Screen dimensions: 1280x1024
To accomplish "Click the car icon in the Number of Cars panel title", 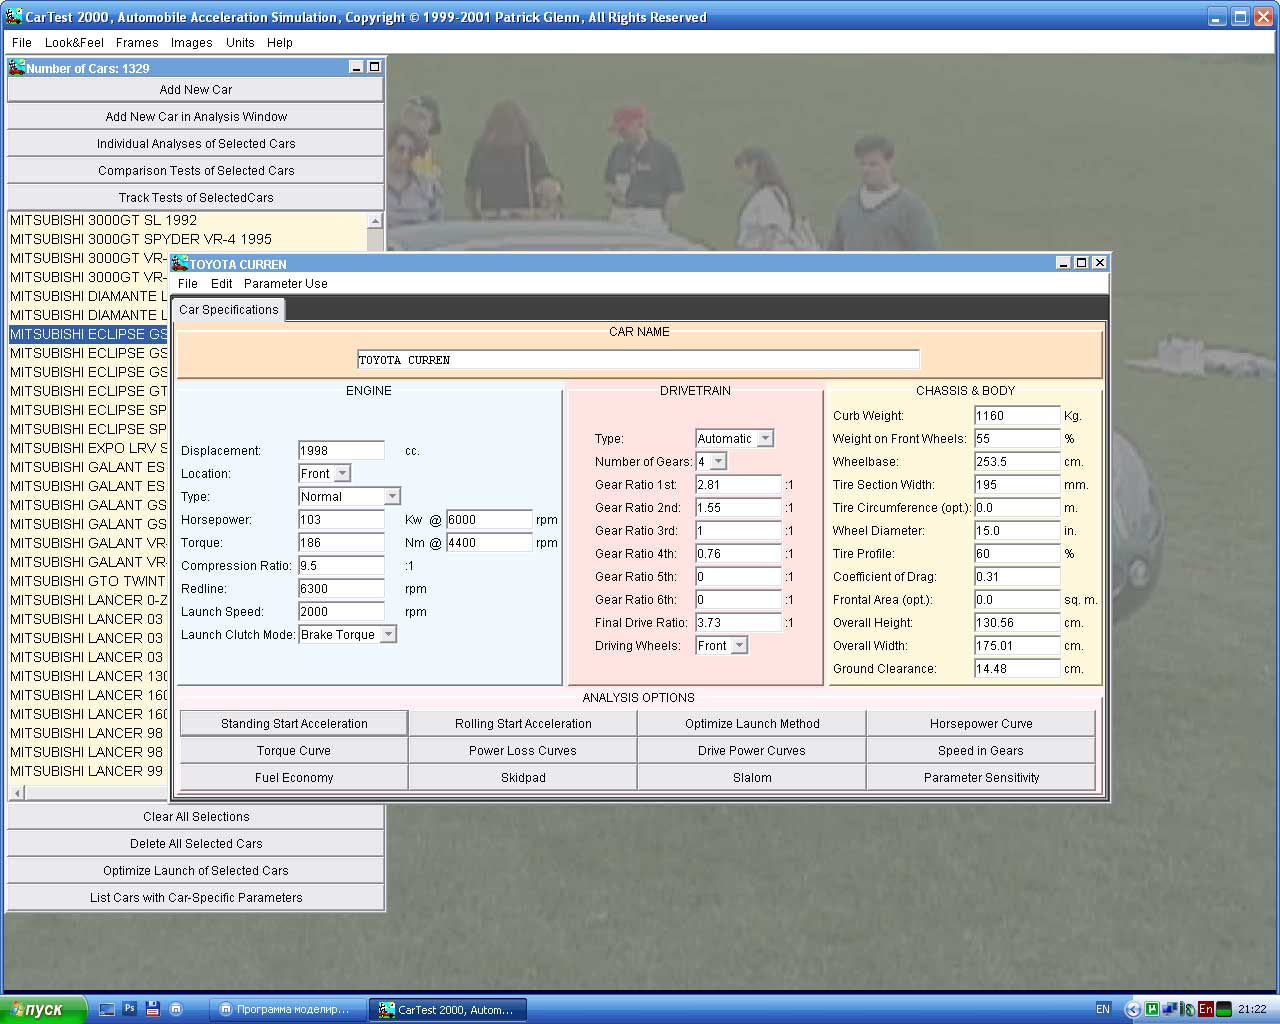I will tap(16, 67).
